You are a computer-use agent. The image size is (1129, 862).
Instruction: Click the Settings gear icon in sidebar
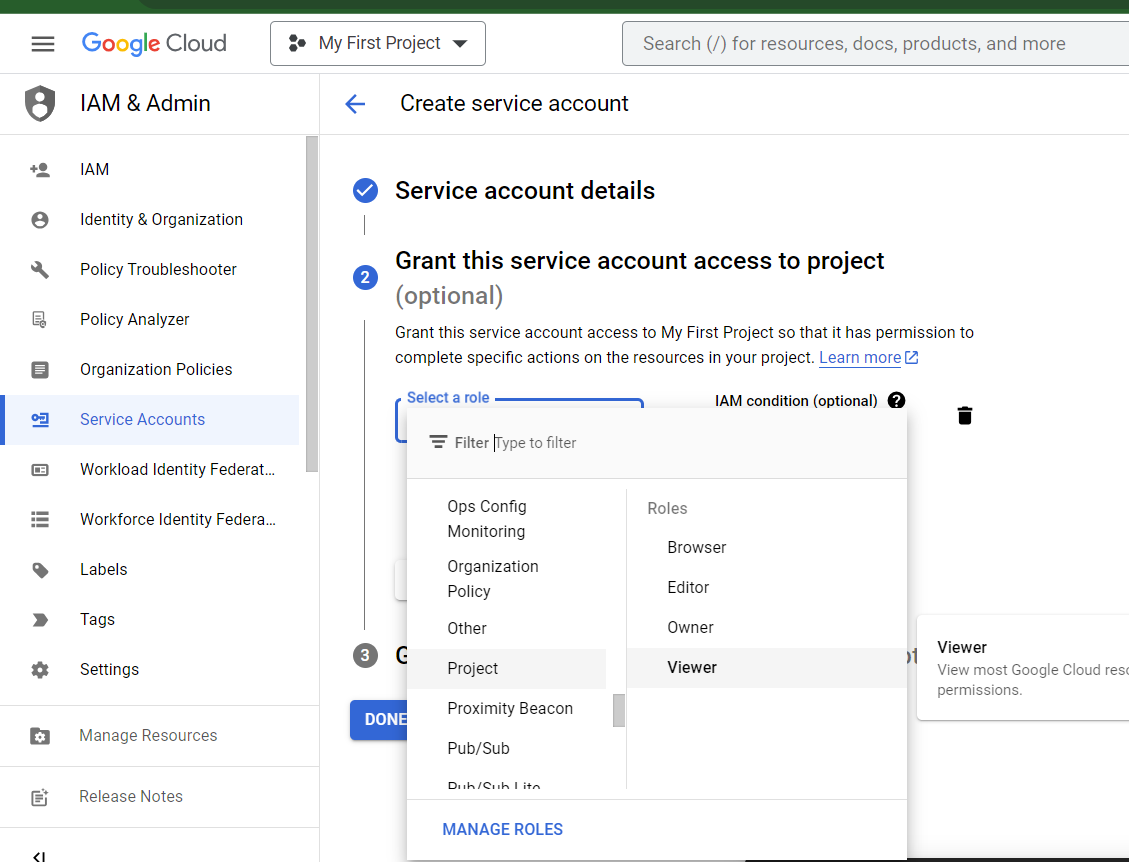tap(40, 670)
